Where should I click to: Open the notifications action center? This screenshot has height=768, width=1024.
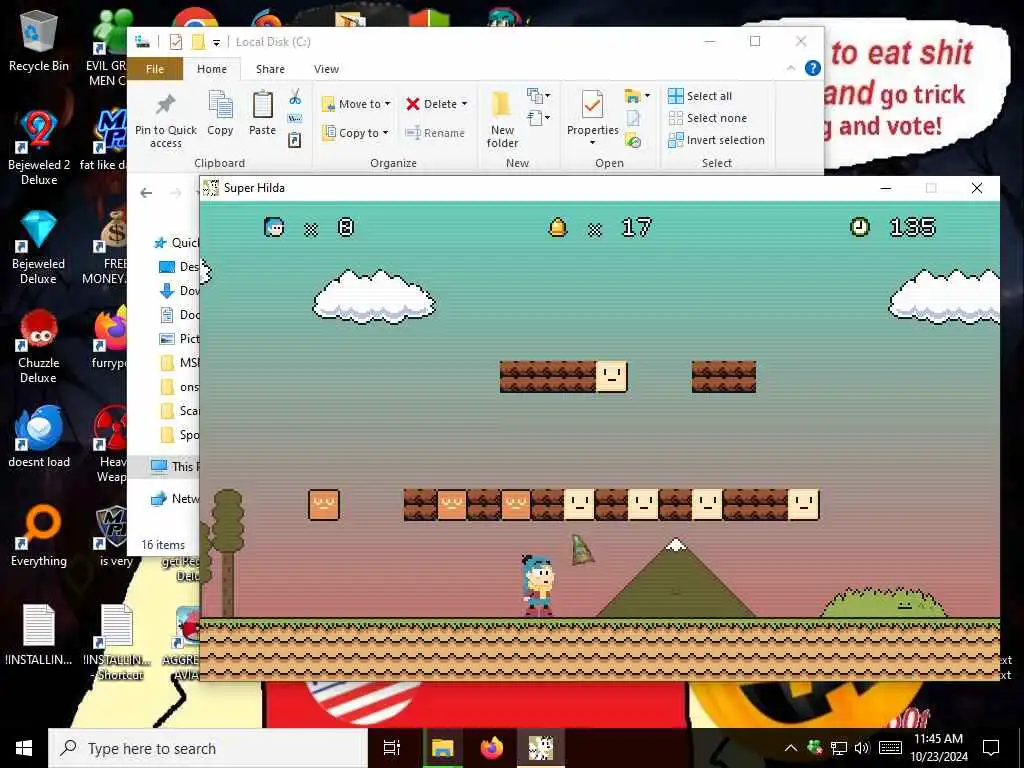pos(991,748)
